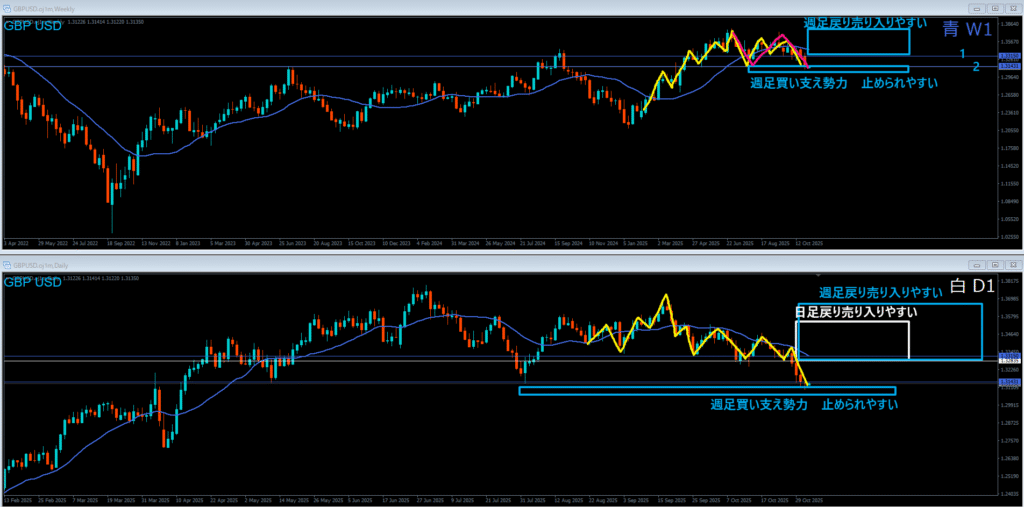Minimize the weekly GBPUSD chart window
Screen dimensions: 1024x507
pos(977,9)
